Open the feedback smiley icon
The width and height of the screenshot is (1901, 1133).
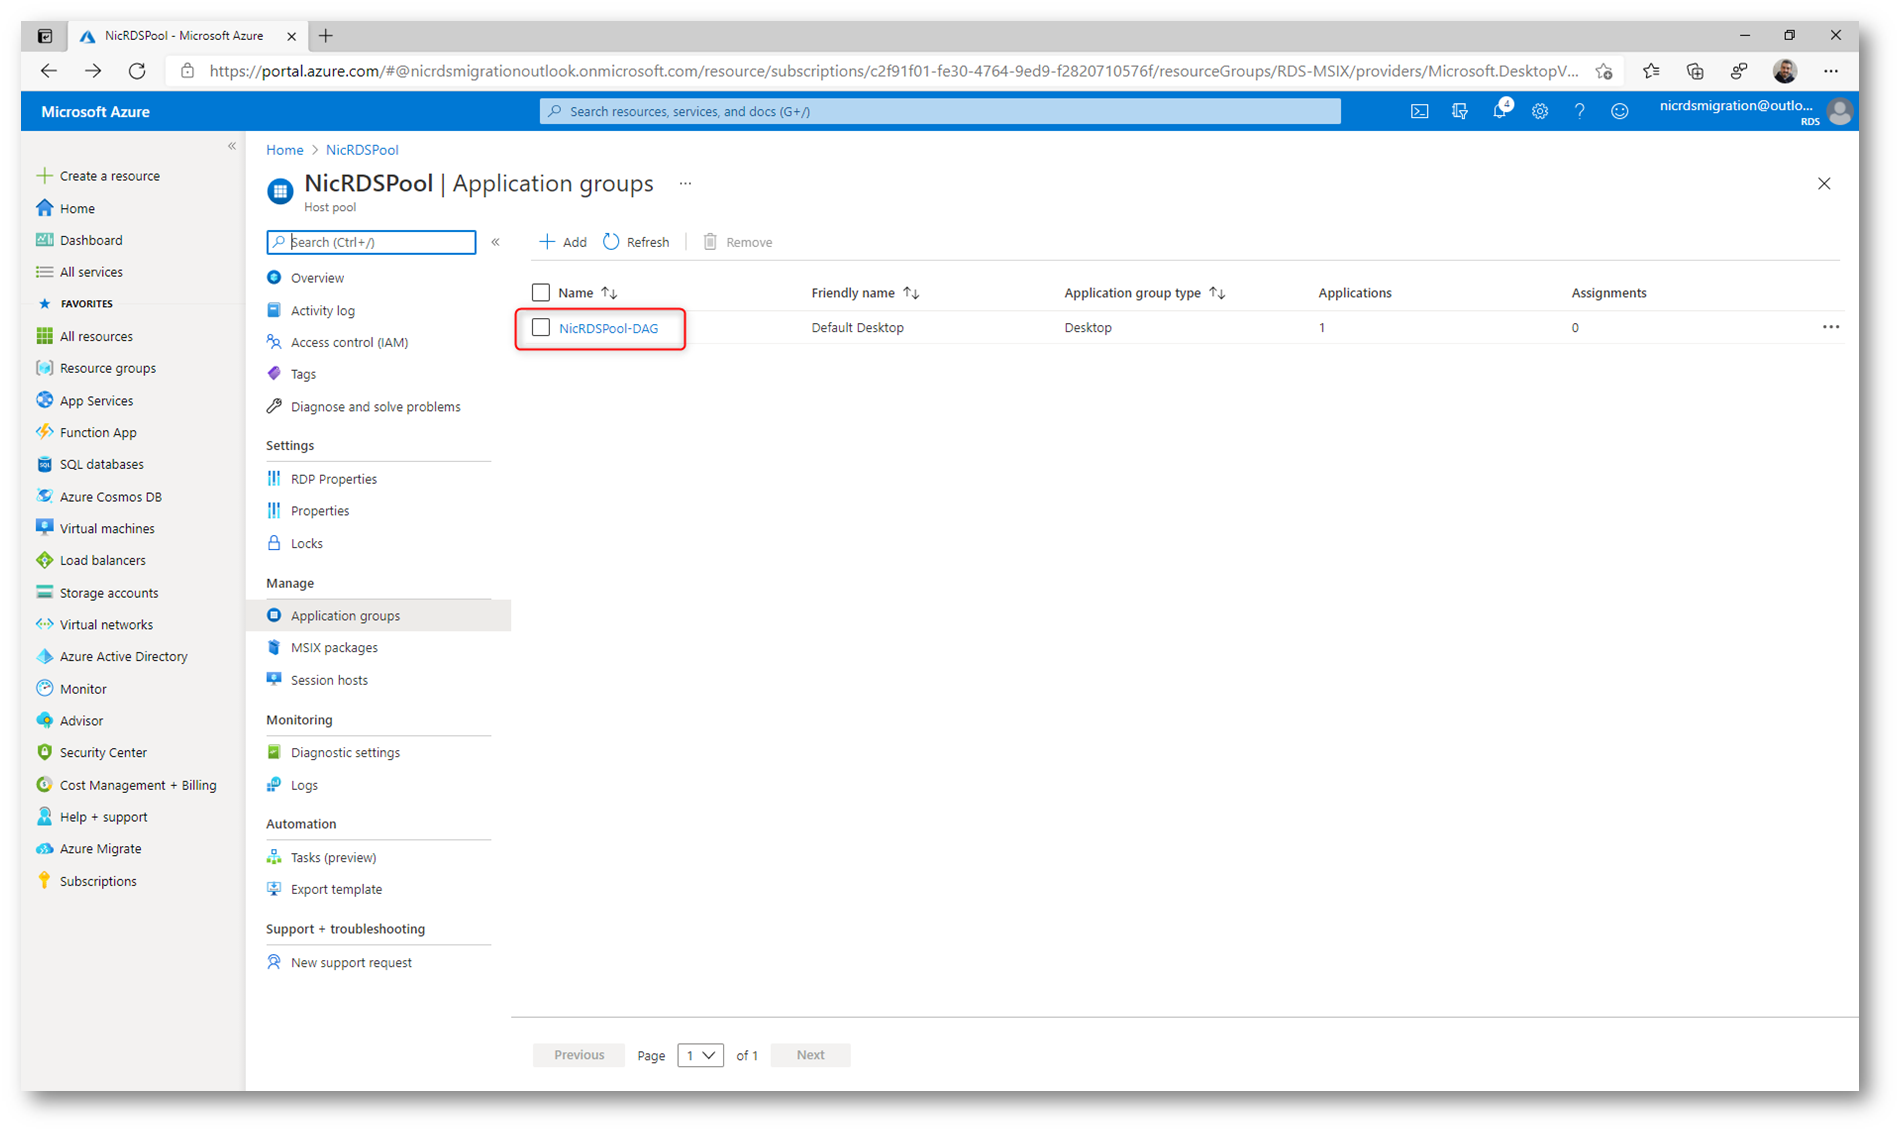[x=1620, y=112]
